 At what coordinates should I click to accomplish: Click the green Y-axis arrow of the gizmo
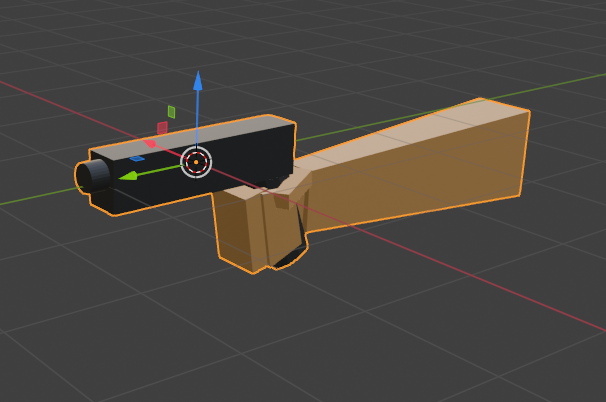pos(128,176)
